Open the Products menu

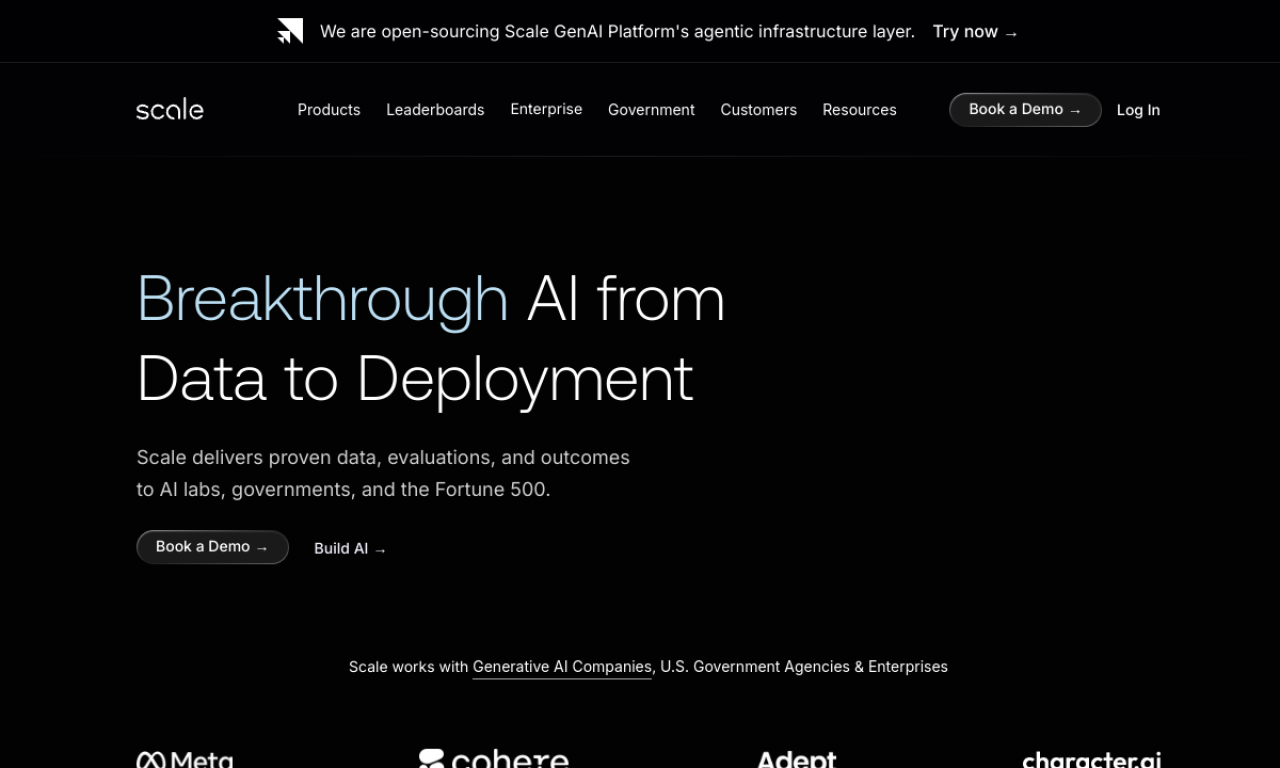328,110
